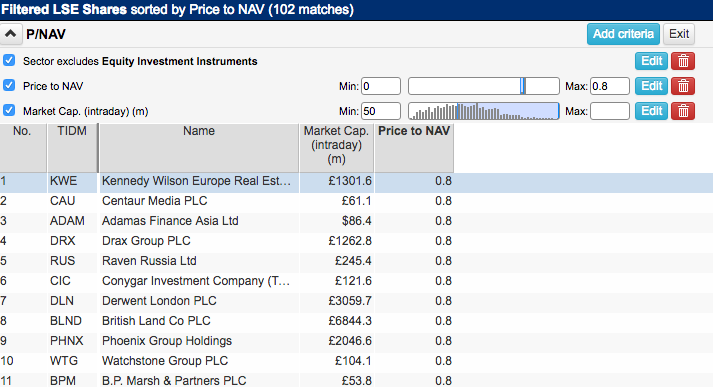Delete the Sector excludes criterion with trash icon
Image resolution: width=713 pixels, height=387 pixels.
pos(683,61)
